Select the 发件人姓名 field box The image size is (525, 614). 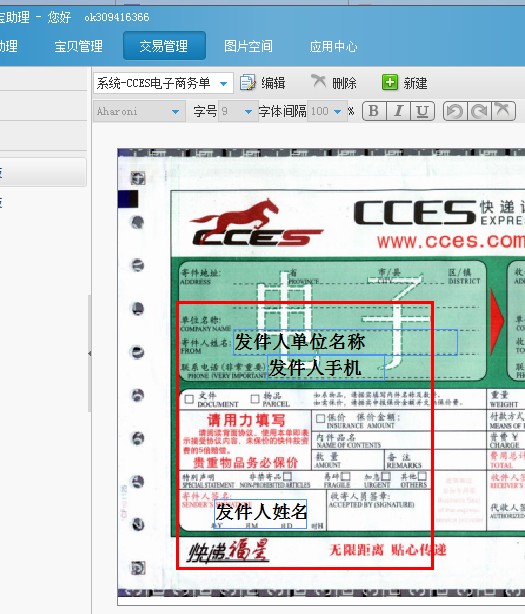point(260,513)
